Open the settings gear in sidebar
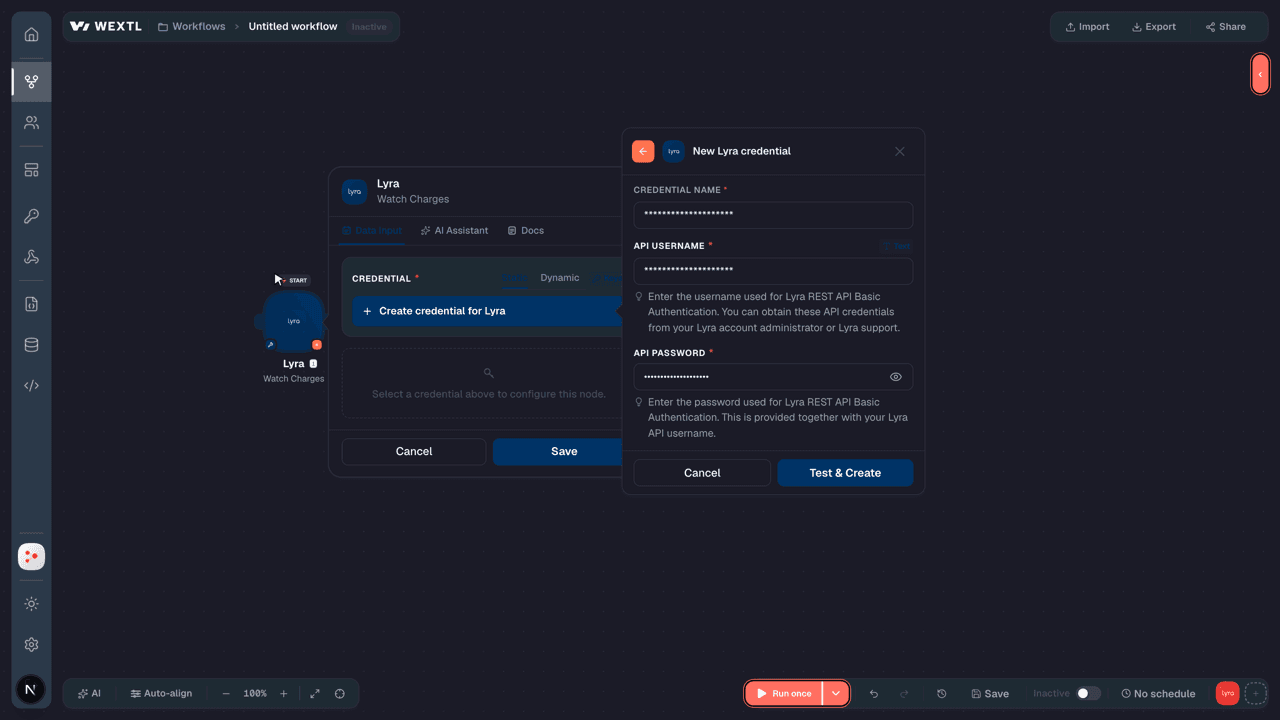Viewport: 1280px width, 720px height. pos(31,645)
